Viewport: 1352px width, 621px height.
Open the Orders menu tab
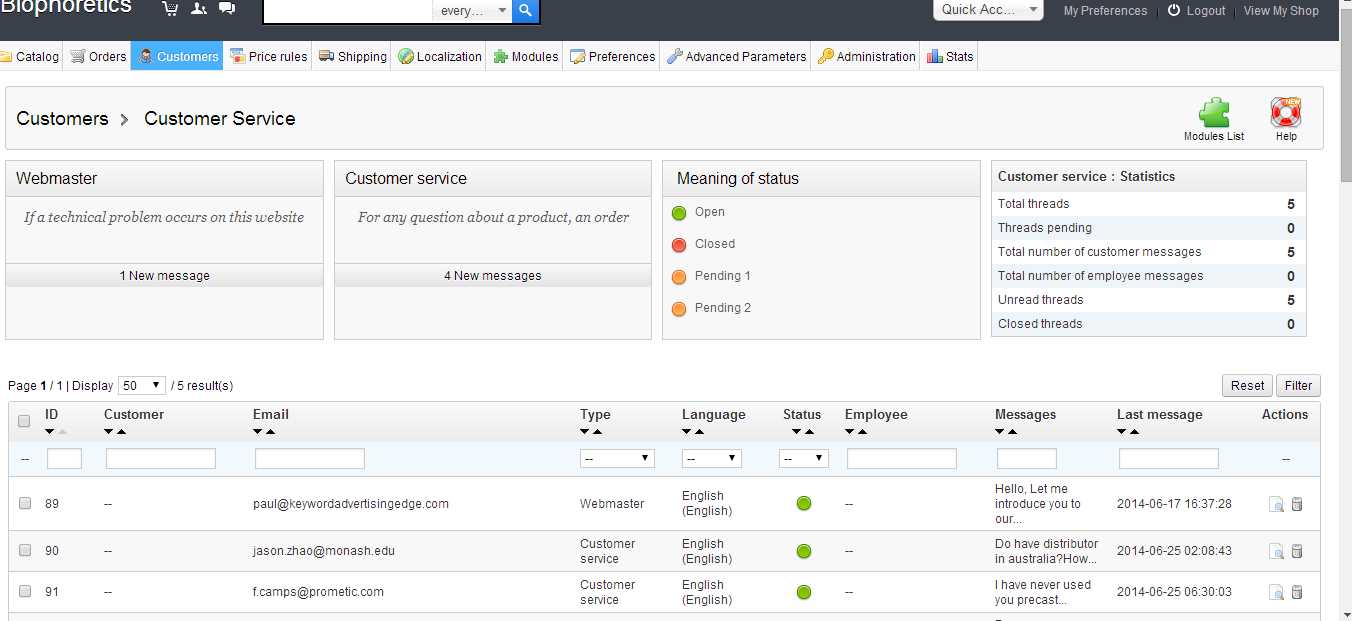coord(98,56)
